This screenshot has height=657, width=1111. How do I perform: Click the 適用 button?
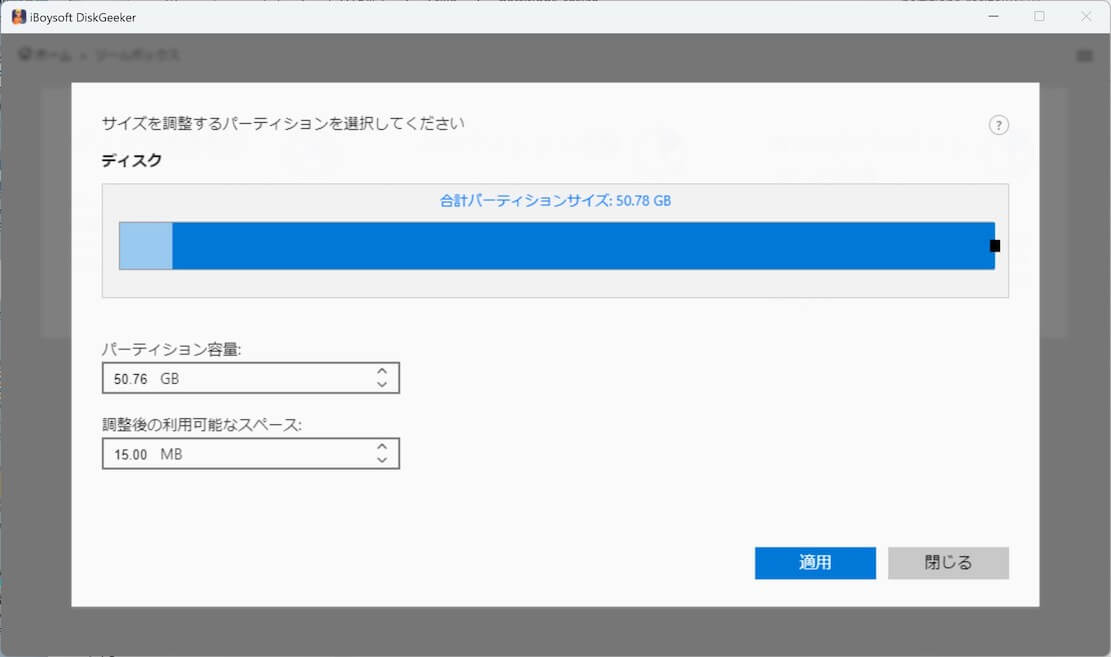(815, 563)
